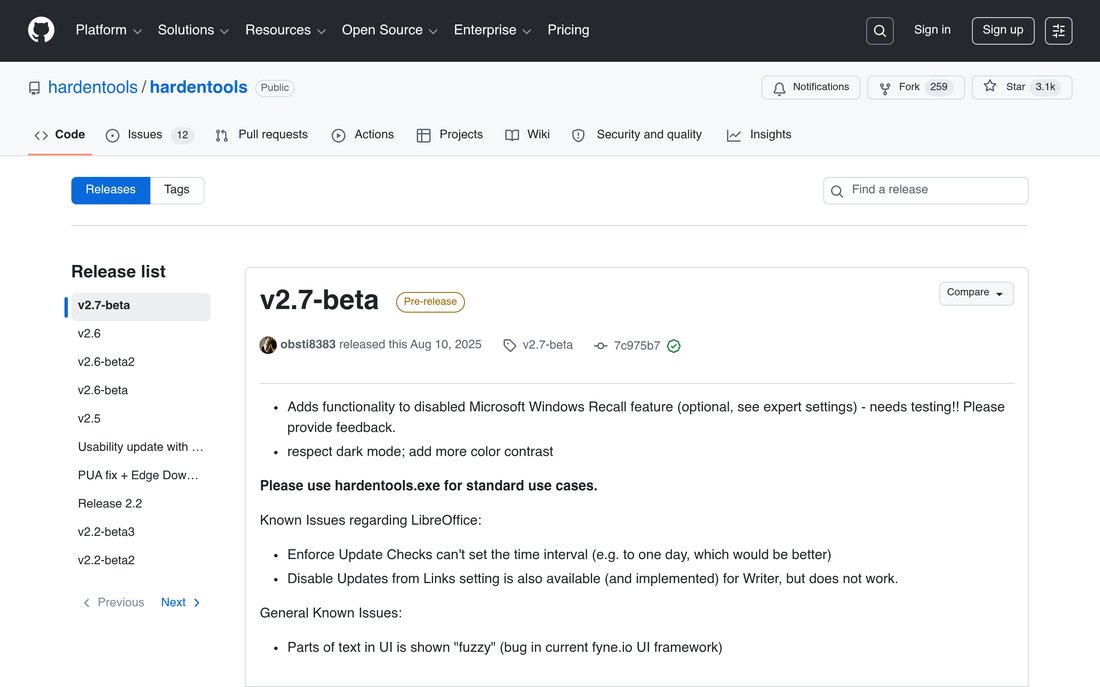Expand the Resources menu

[x=286, y=30]
